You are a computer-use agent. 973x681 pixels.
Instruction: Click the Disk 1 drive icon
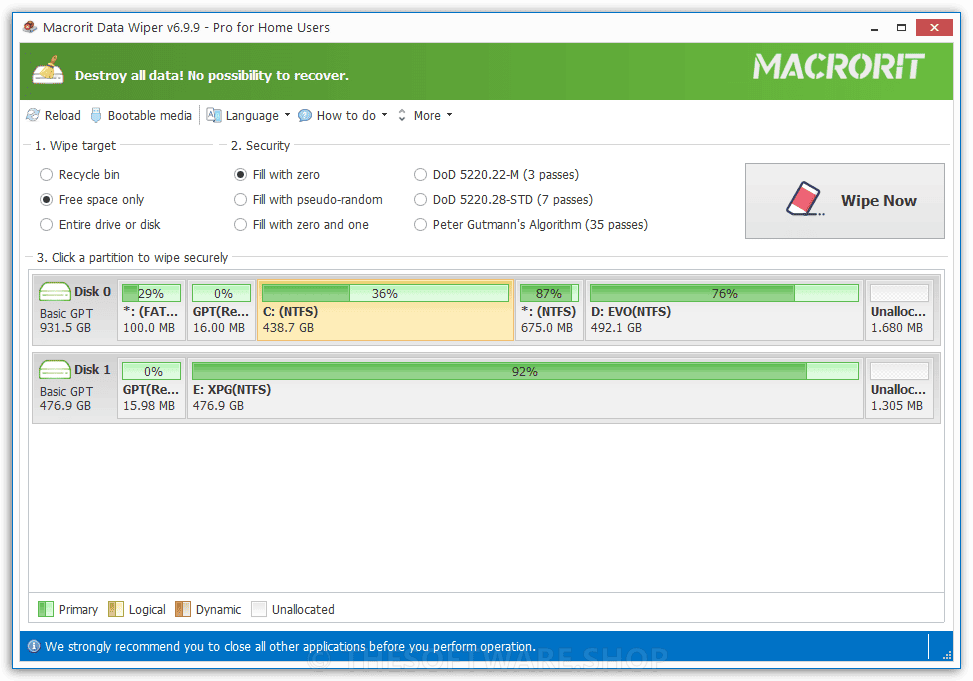(55, 370)
